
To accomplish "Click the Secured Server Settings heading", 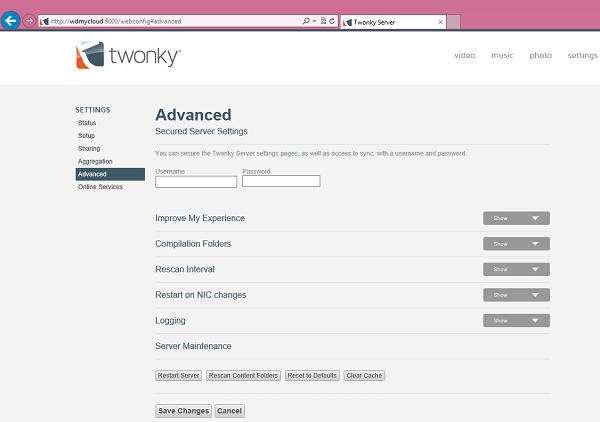I will (201, 131).
